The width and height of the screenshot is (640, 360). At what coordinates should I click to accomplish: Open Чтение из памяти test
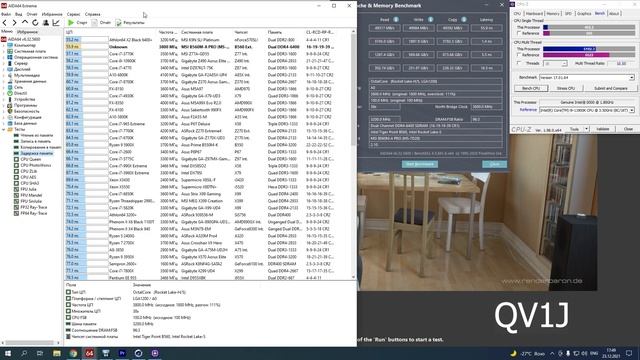click(36, 135)
